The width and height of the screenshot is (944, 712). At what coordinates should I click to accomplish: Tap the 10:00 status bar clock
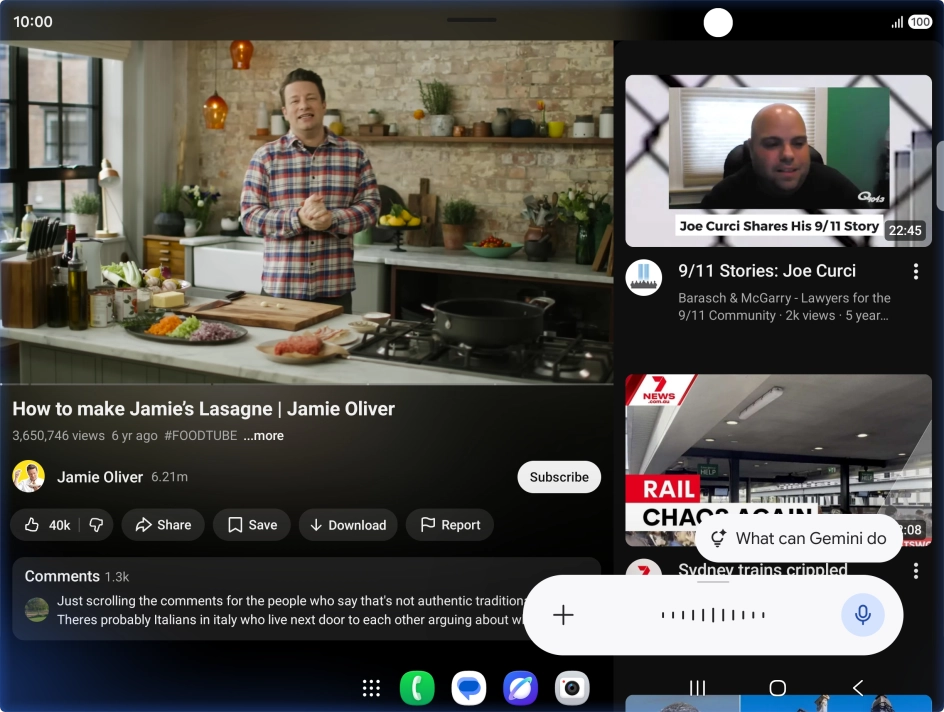(33, 22)
